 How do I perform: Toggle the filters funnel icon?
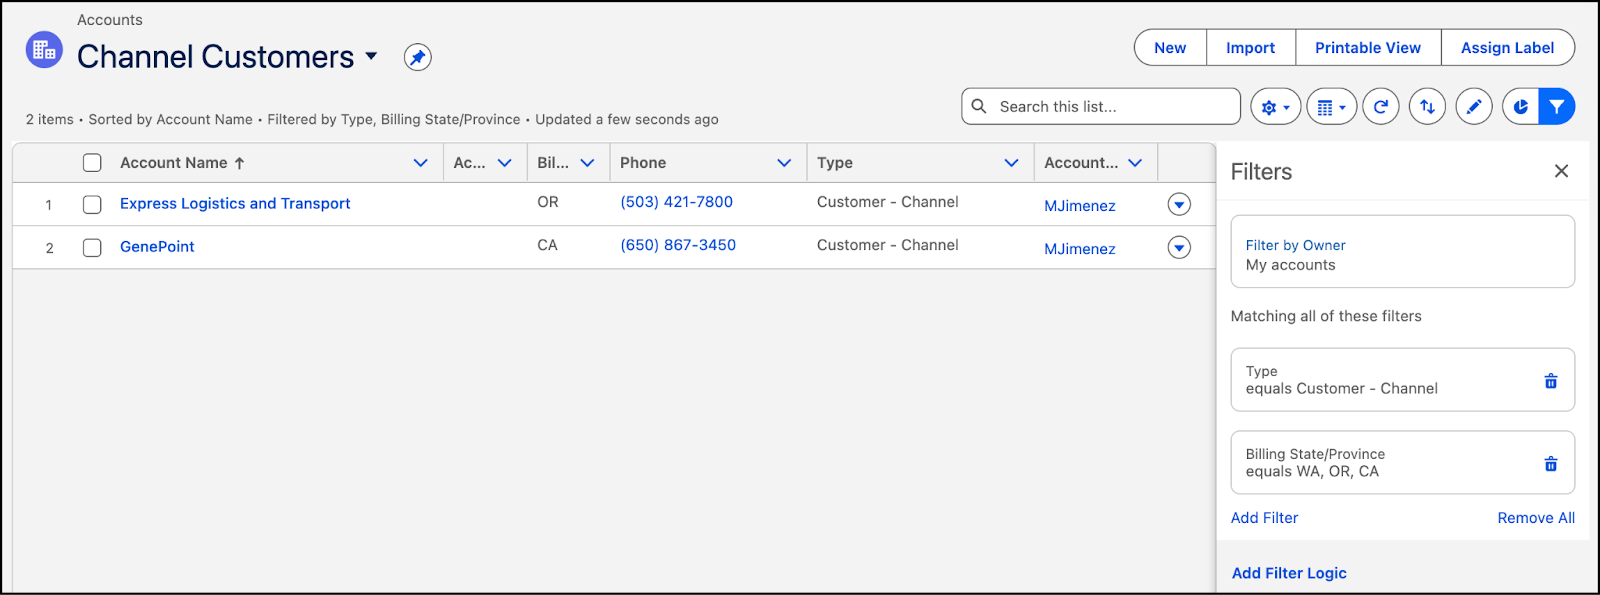point(1557,107)
